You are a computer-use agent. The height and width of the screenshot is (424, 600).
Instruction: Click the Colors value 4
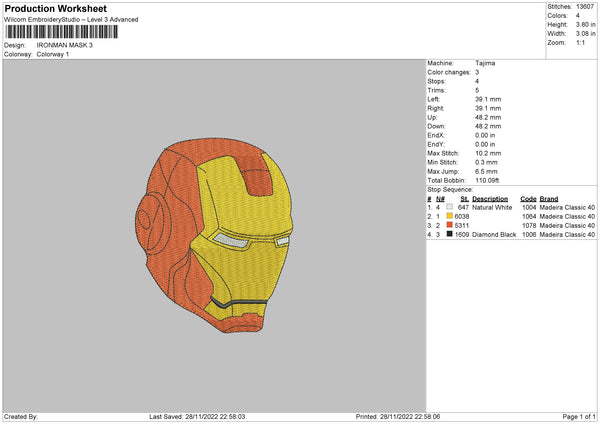click(577, 16)
